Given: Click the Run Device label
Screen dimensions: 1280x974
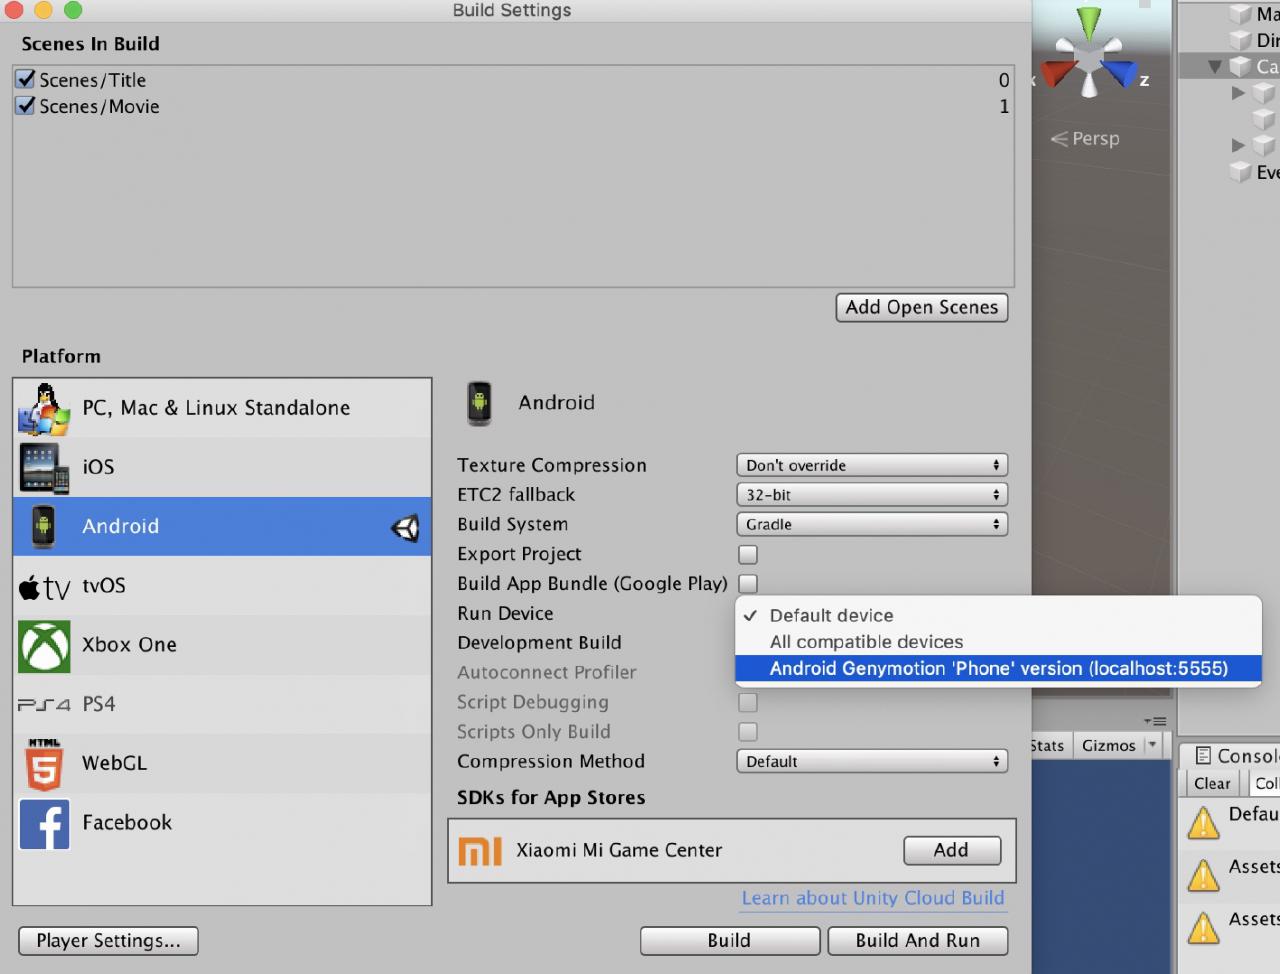Looking at the screenshot, I should [505, 613].
